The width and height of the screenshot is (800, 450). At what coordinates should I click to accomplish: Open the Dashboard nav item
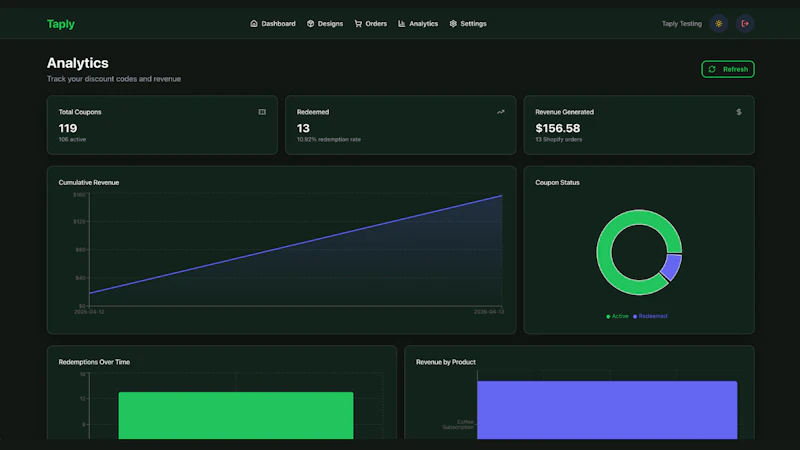click(273, 23)
